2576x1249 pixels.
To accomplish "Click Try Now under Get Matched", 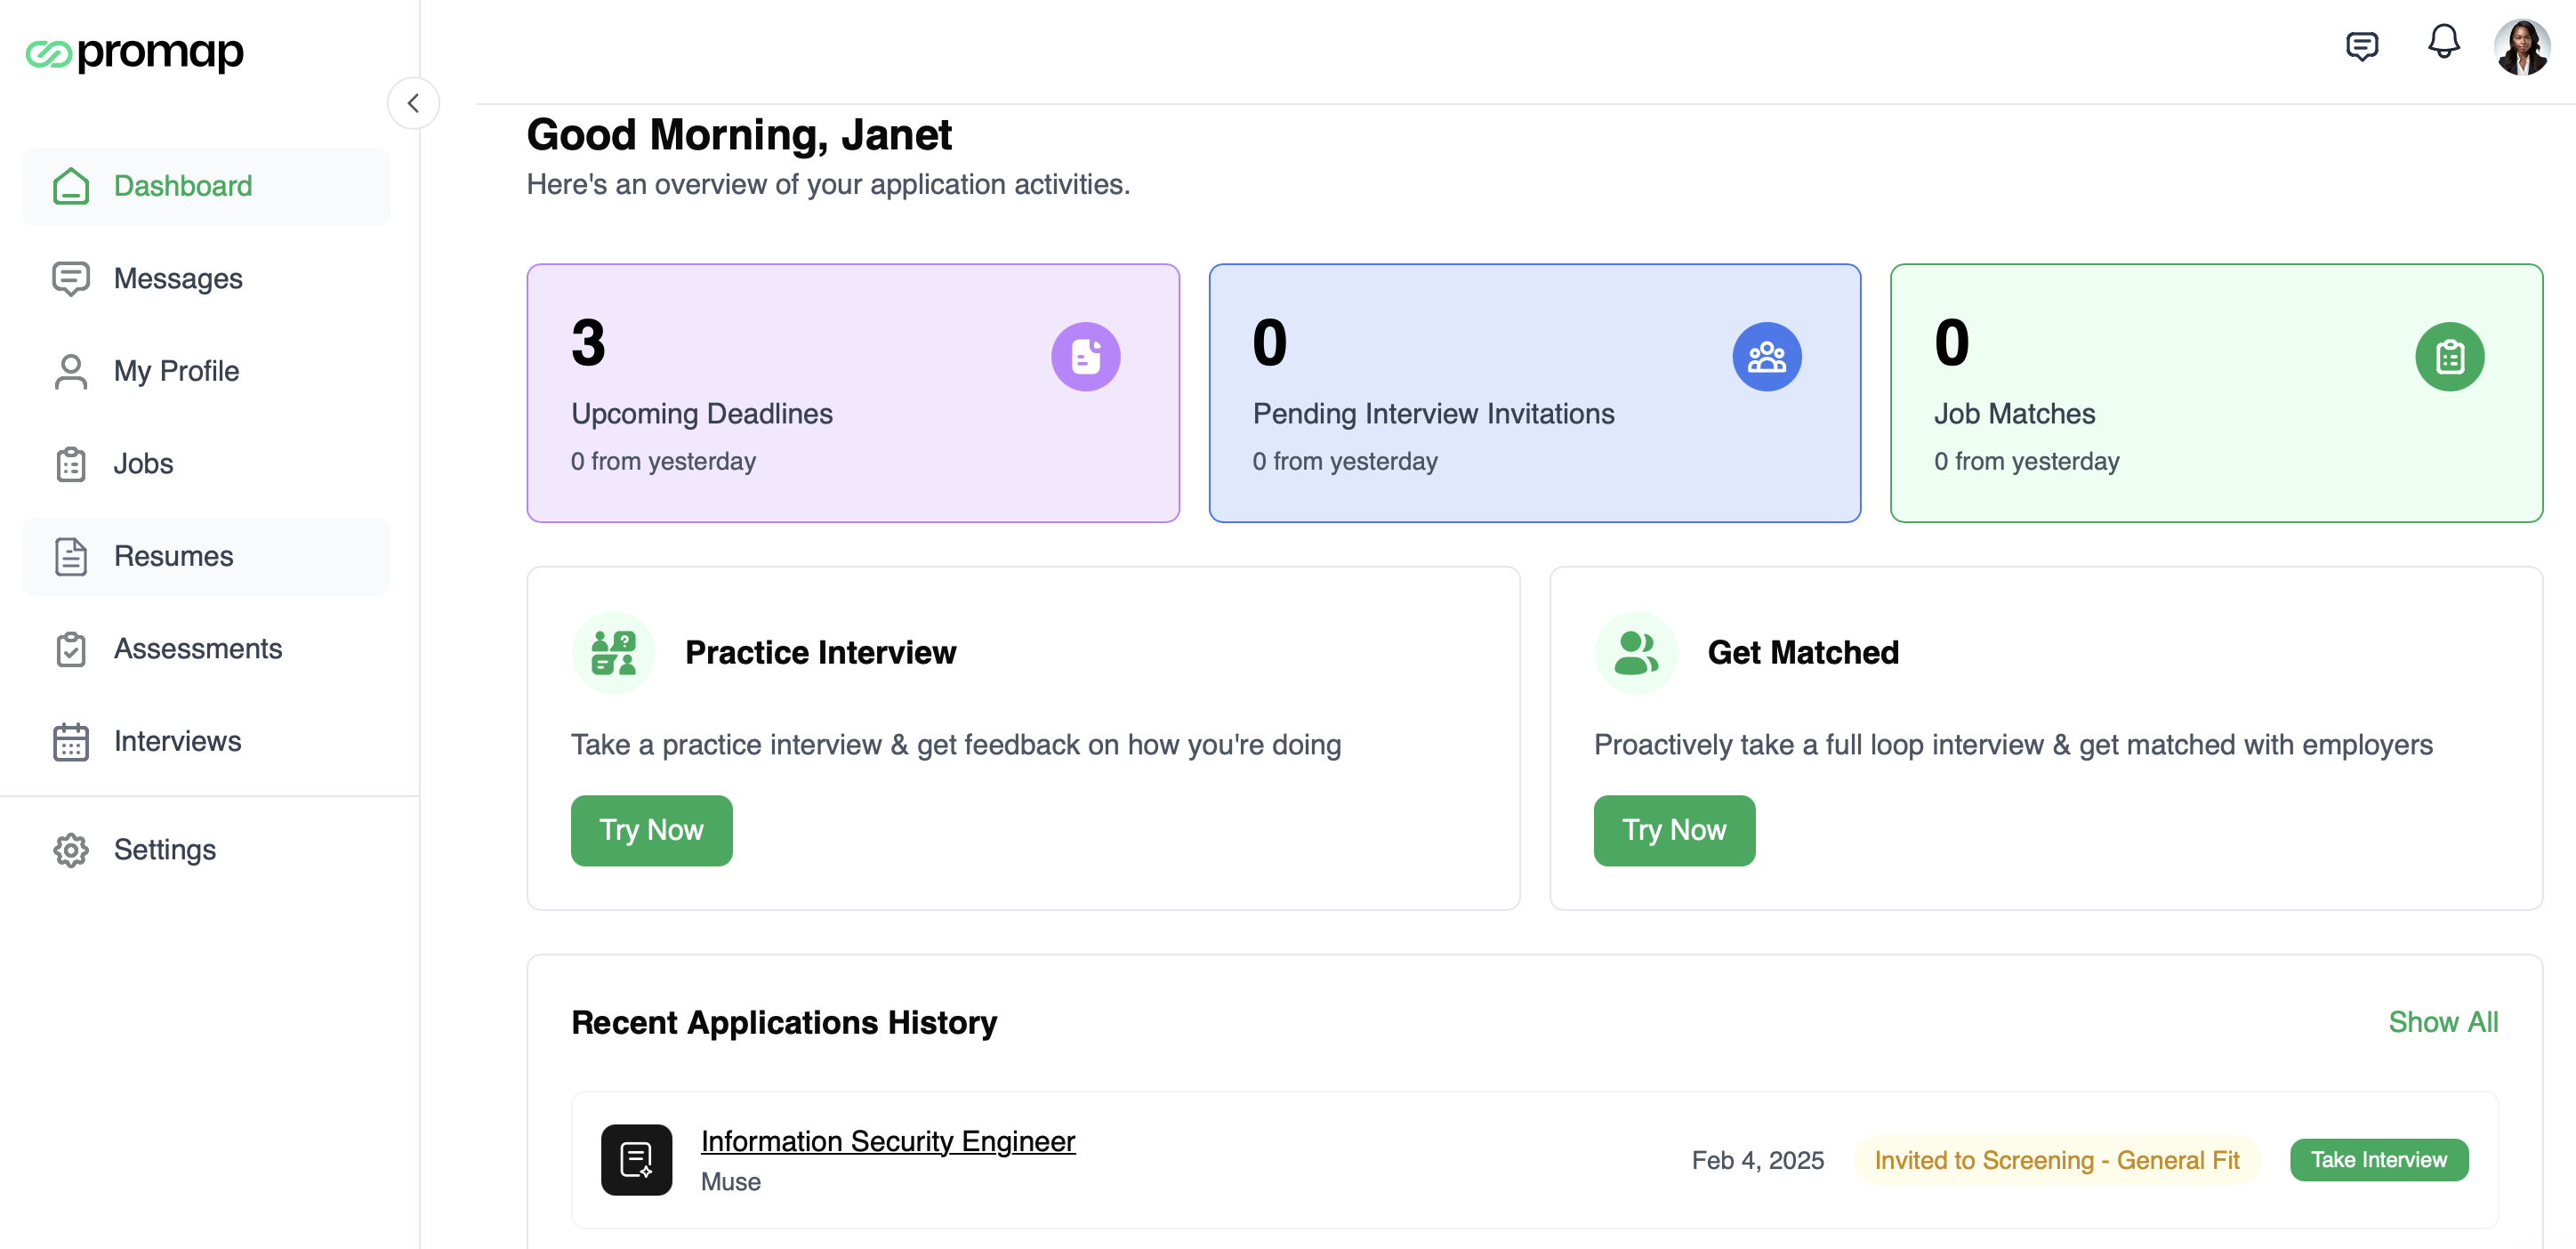I will coord(1674,831).
